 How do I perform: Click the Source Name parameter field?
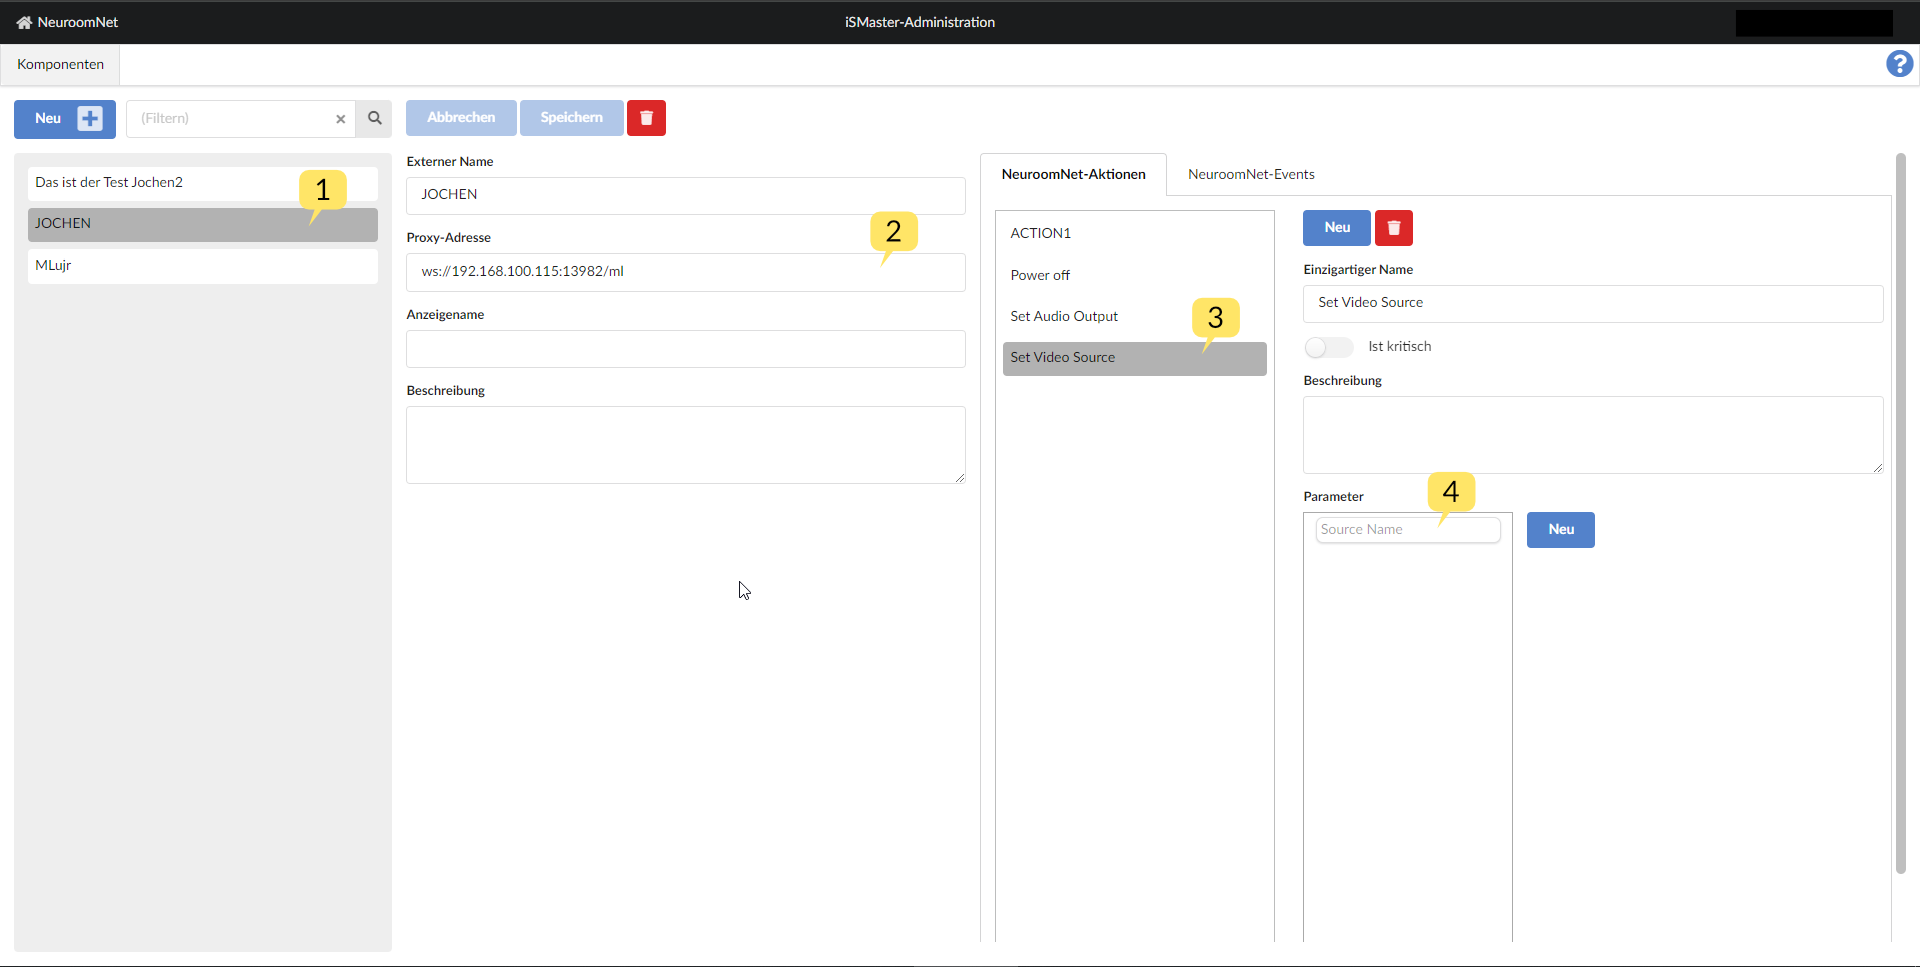(x=1407, y=529)
